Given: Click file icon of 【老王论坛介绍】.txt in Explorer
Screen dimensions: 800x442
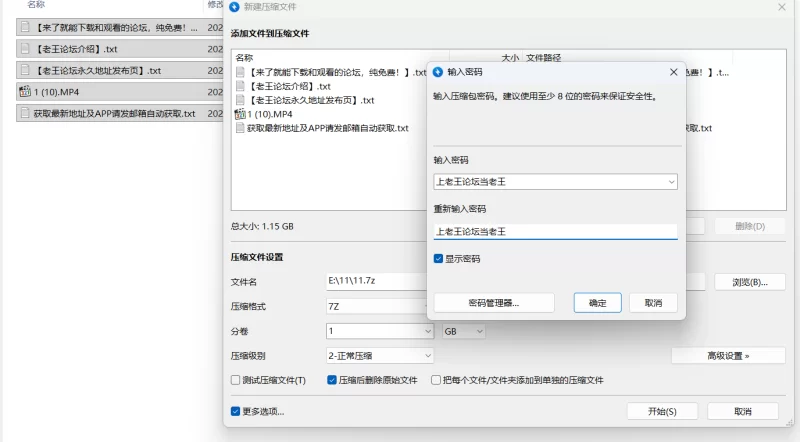Looking at the screenshot, I should (x=24, y=49).
